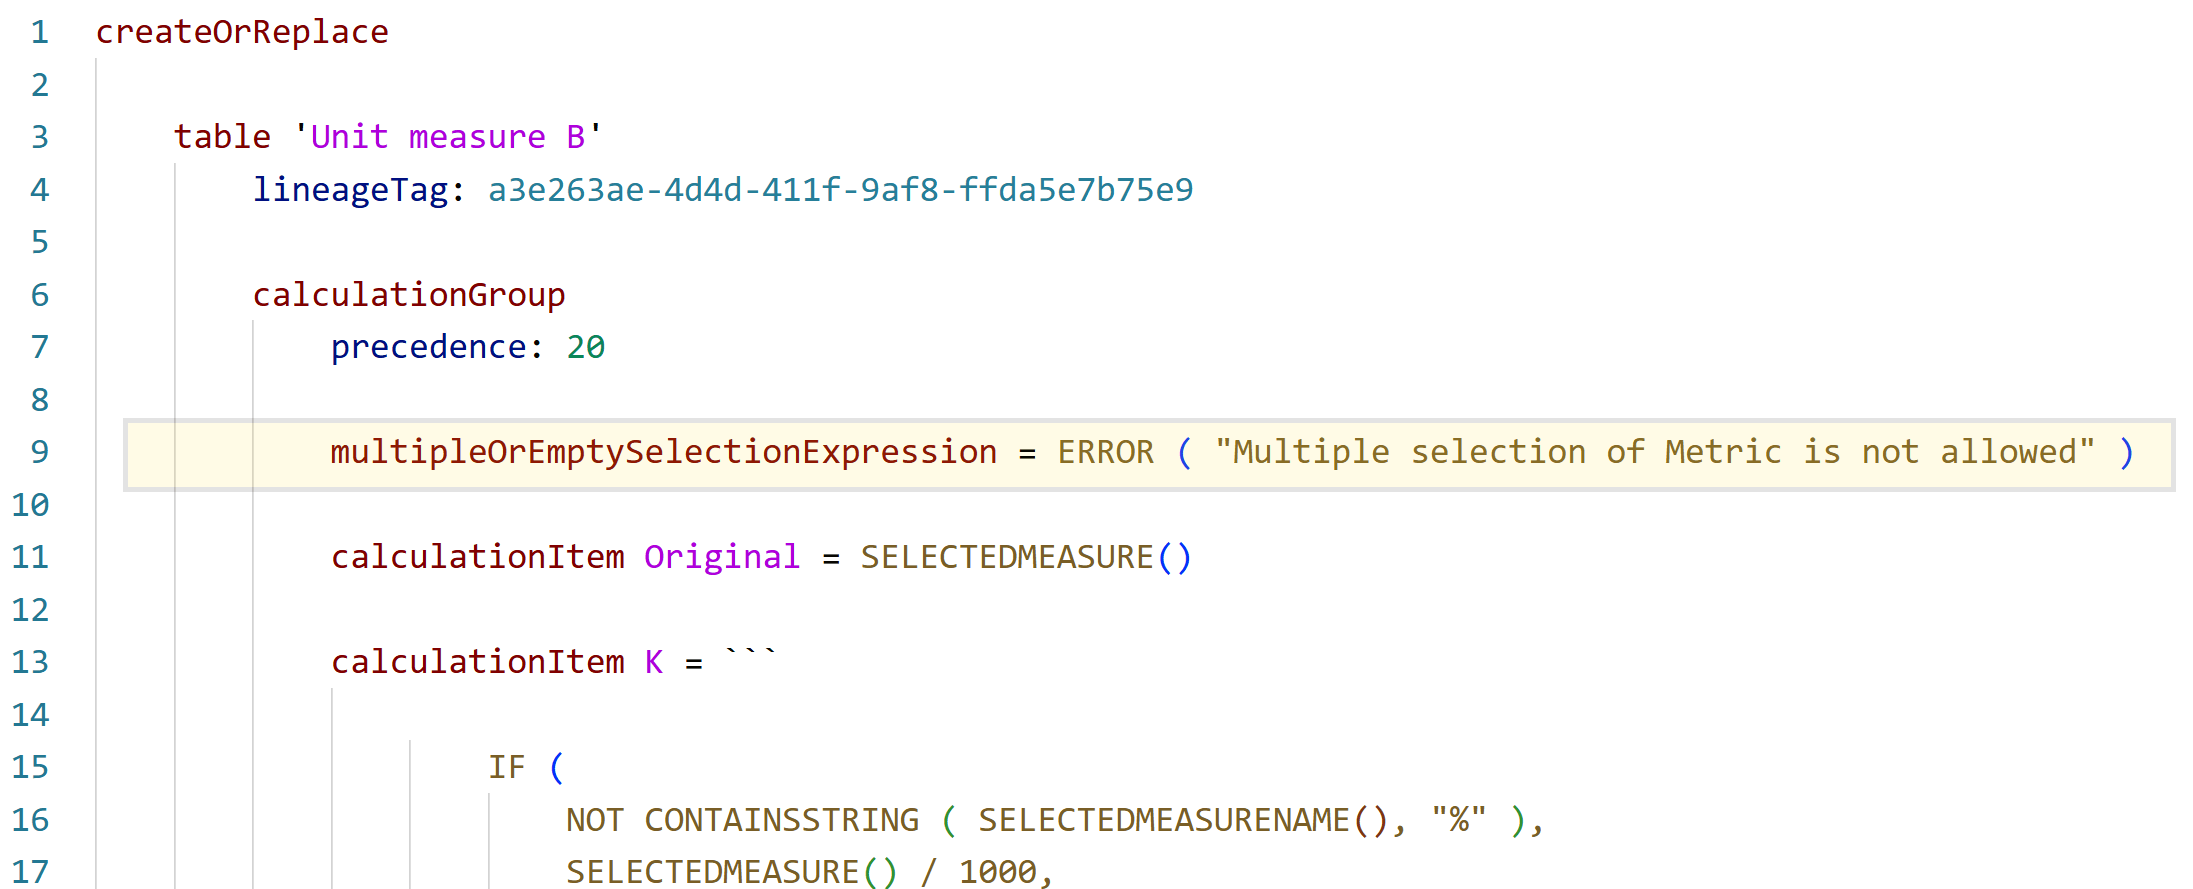2193x889 pixels.
Task: Click the IF keyword on line 15
Action: point(507,767)
